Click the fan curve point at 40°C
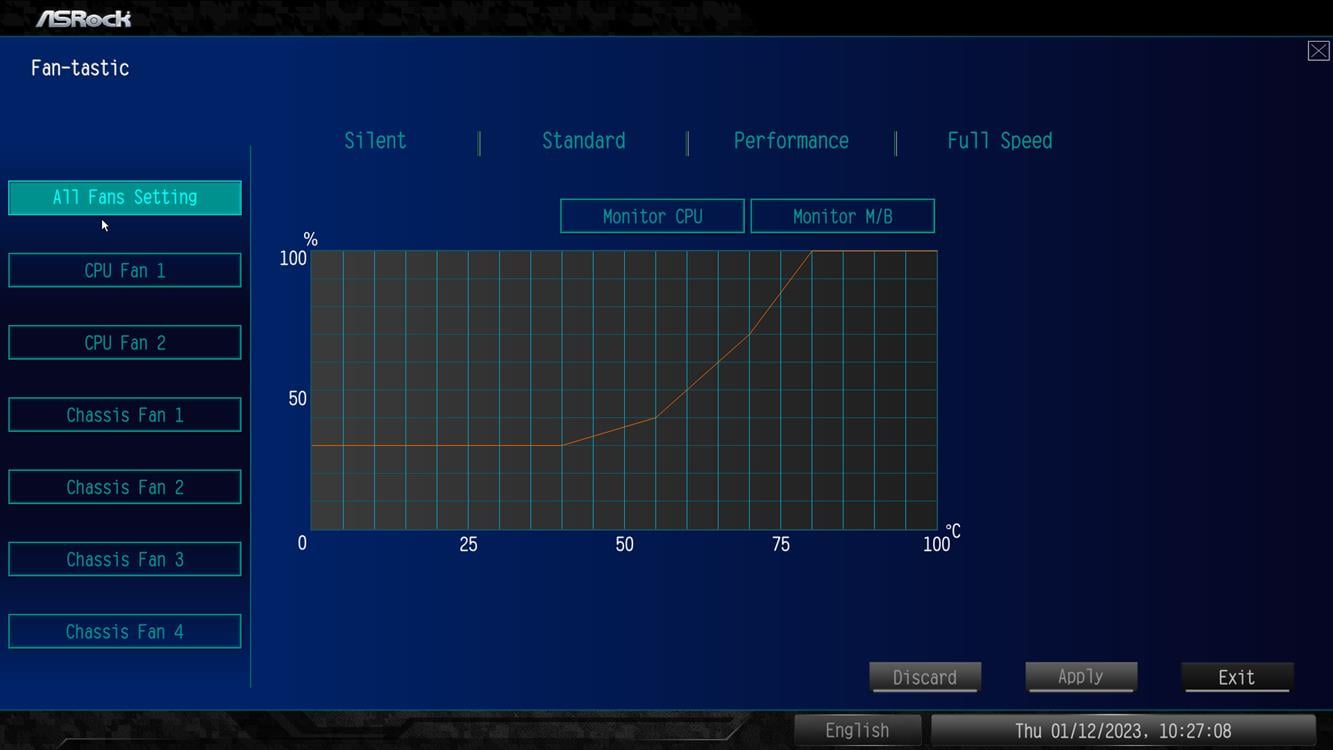 [x=562, y=445]
